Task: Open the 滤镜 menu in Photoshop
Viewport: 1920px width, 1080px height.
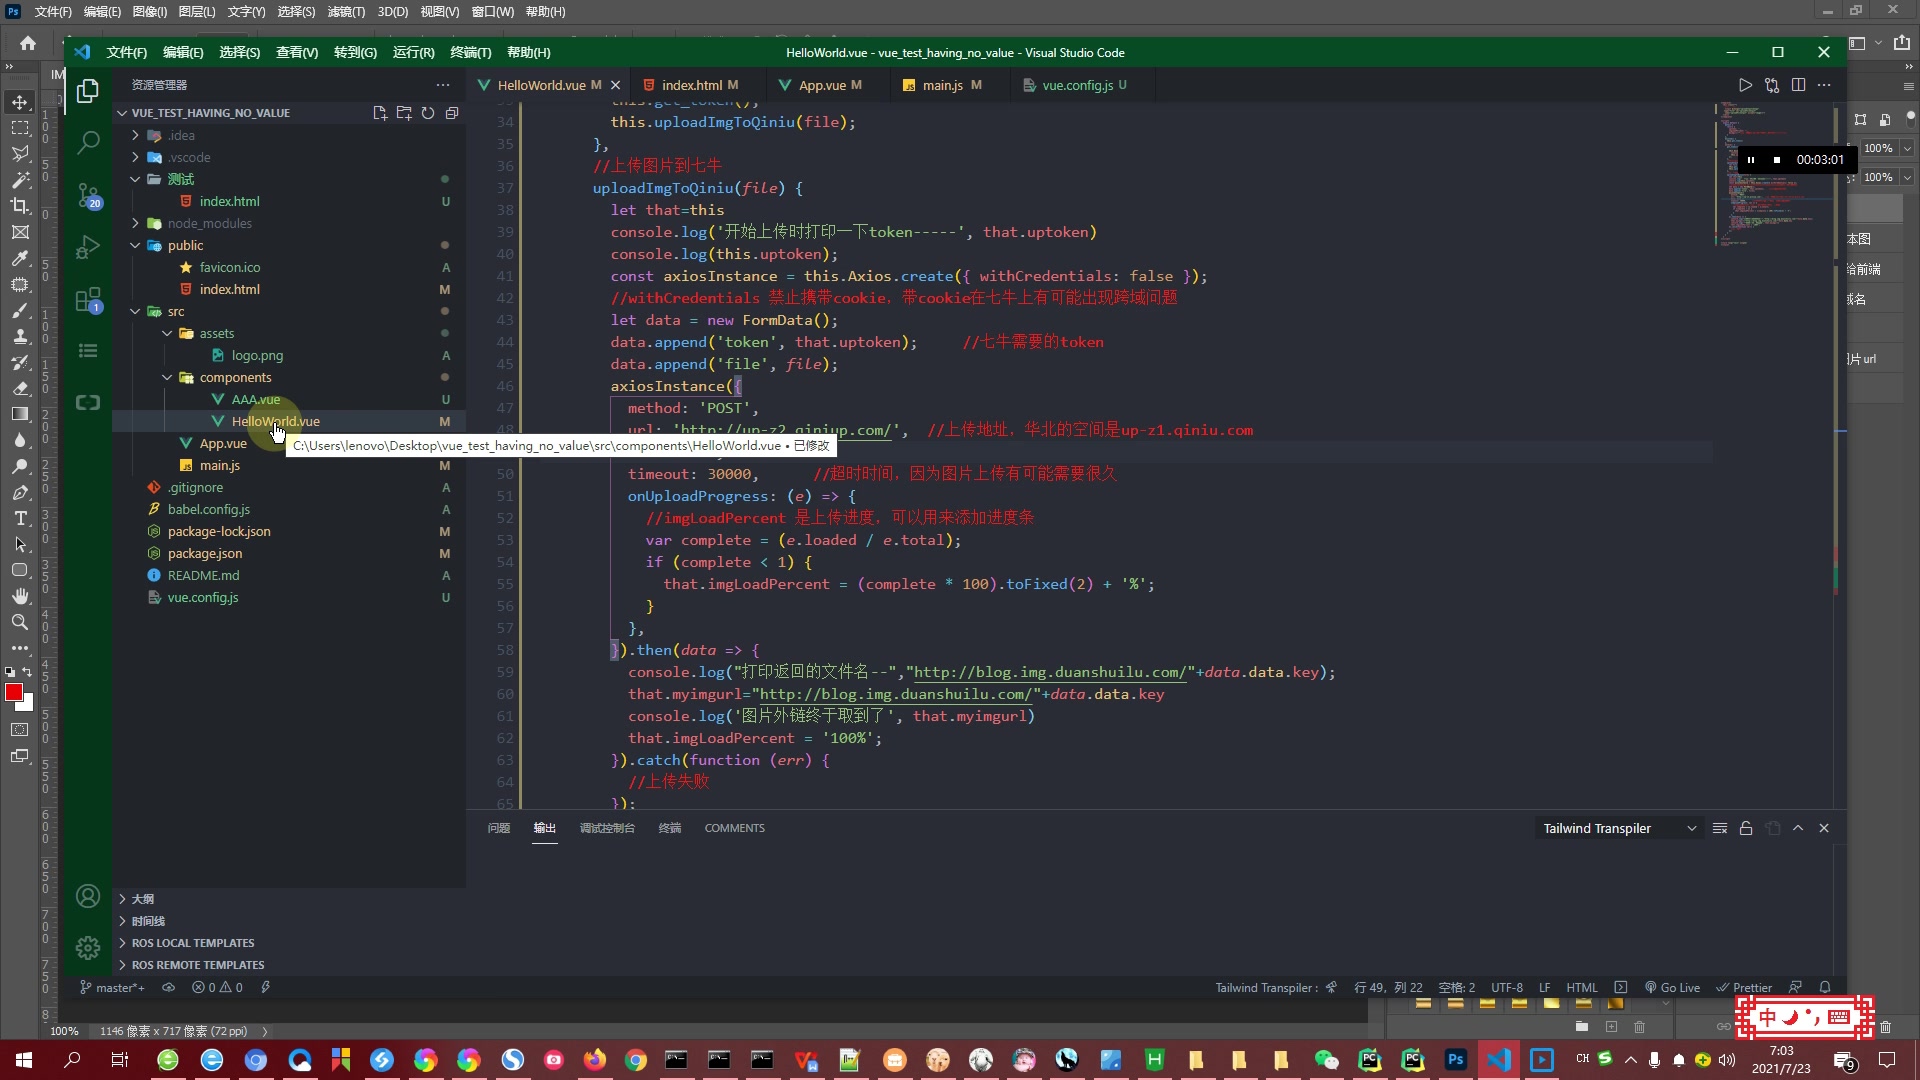Action: 344,12
